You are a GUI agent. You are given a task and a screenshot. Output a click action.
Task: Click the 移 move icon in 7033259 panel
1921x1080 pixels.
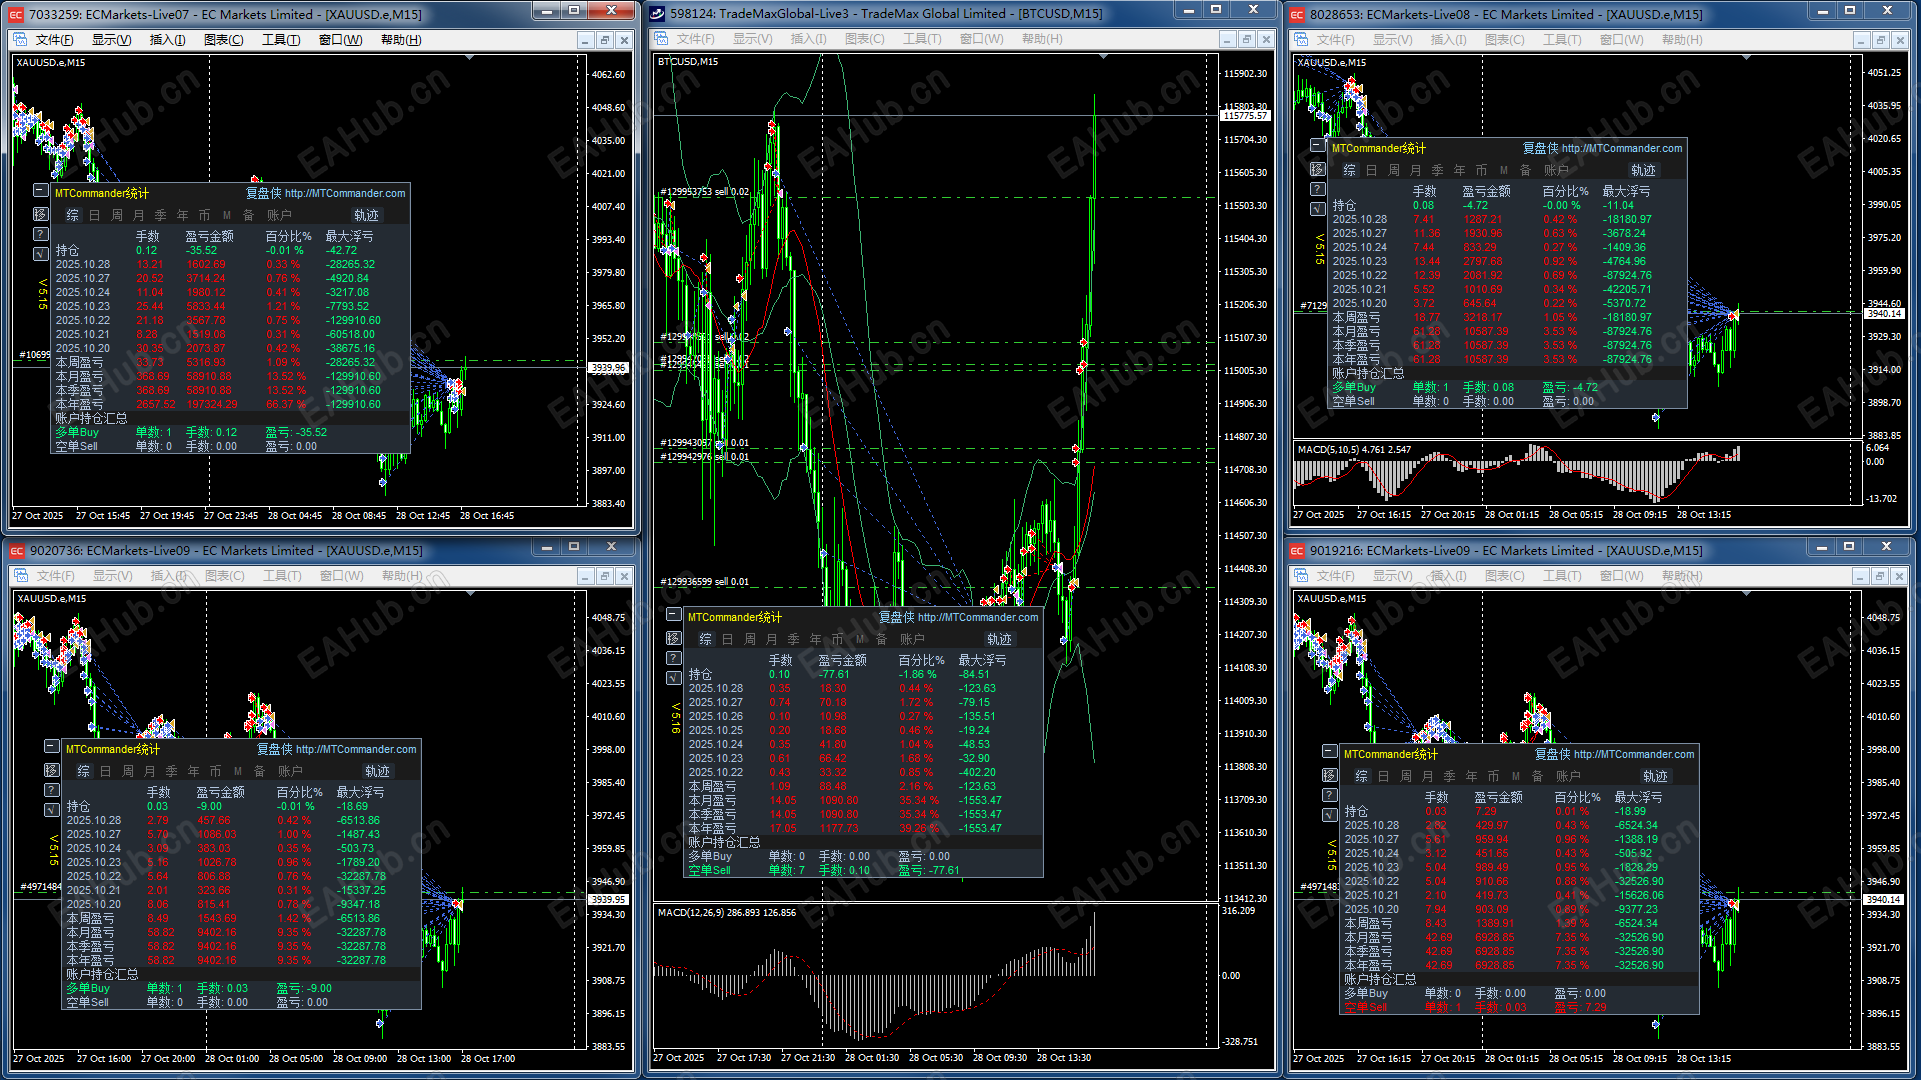40,214
